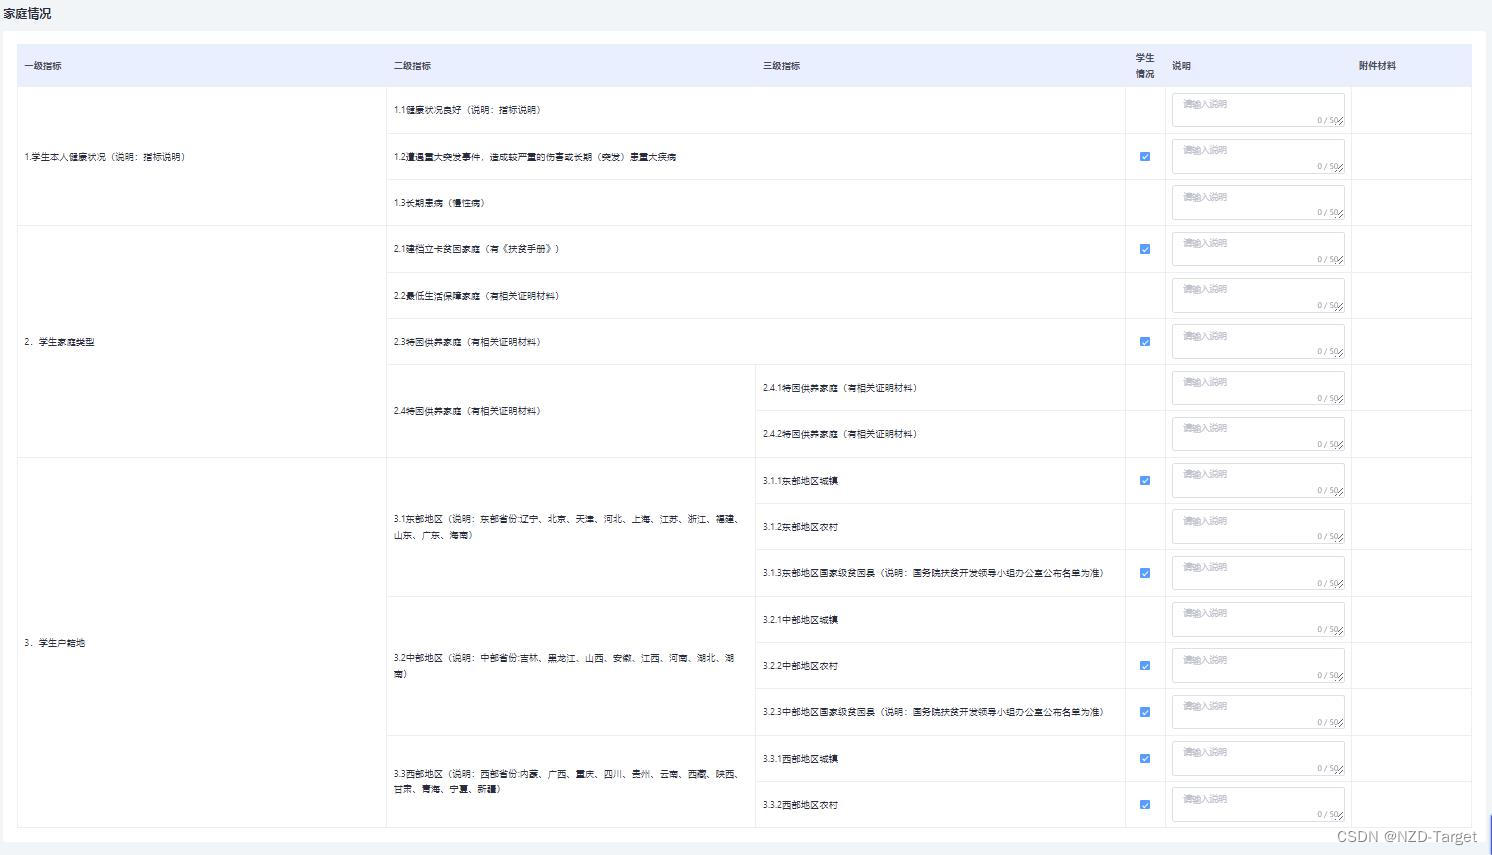
Task: Uncheck 学生情况 for 3.2.2 中部地区农村
Action: point(1145,665)
